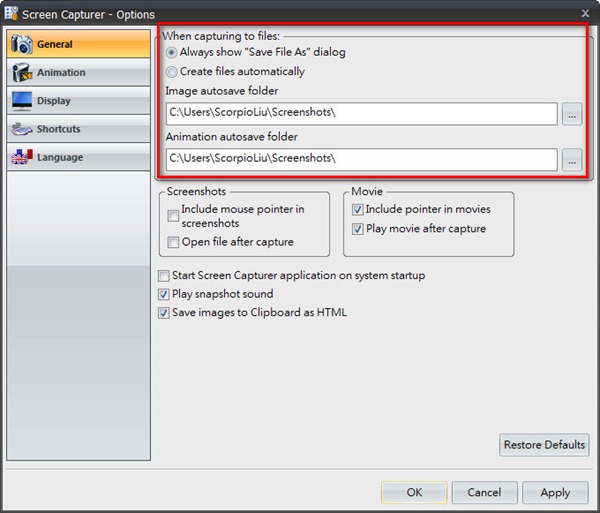Go to the Shortcuts tab
Image resolution: width=600 pixels, height=513 pixels.
coord(78,129)
